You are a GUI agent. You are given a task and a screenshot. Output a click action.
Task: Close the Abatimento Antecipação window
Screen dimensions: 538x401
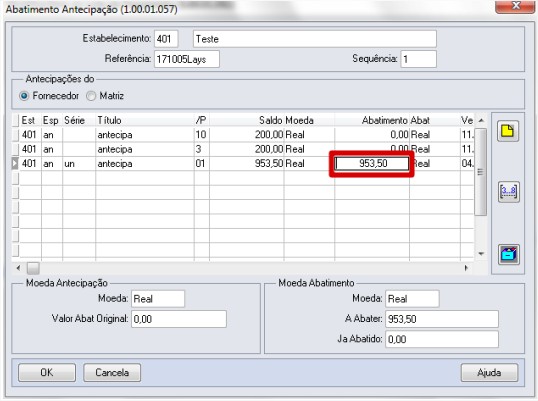515,6
